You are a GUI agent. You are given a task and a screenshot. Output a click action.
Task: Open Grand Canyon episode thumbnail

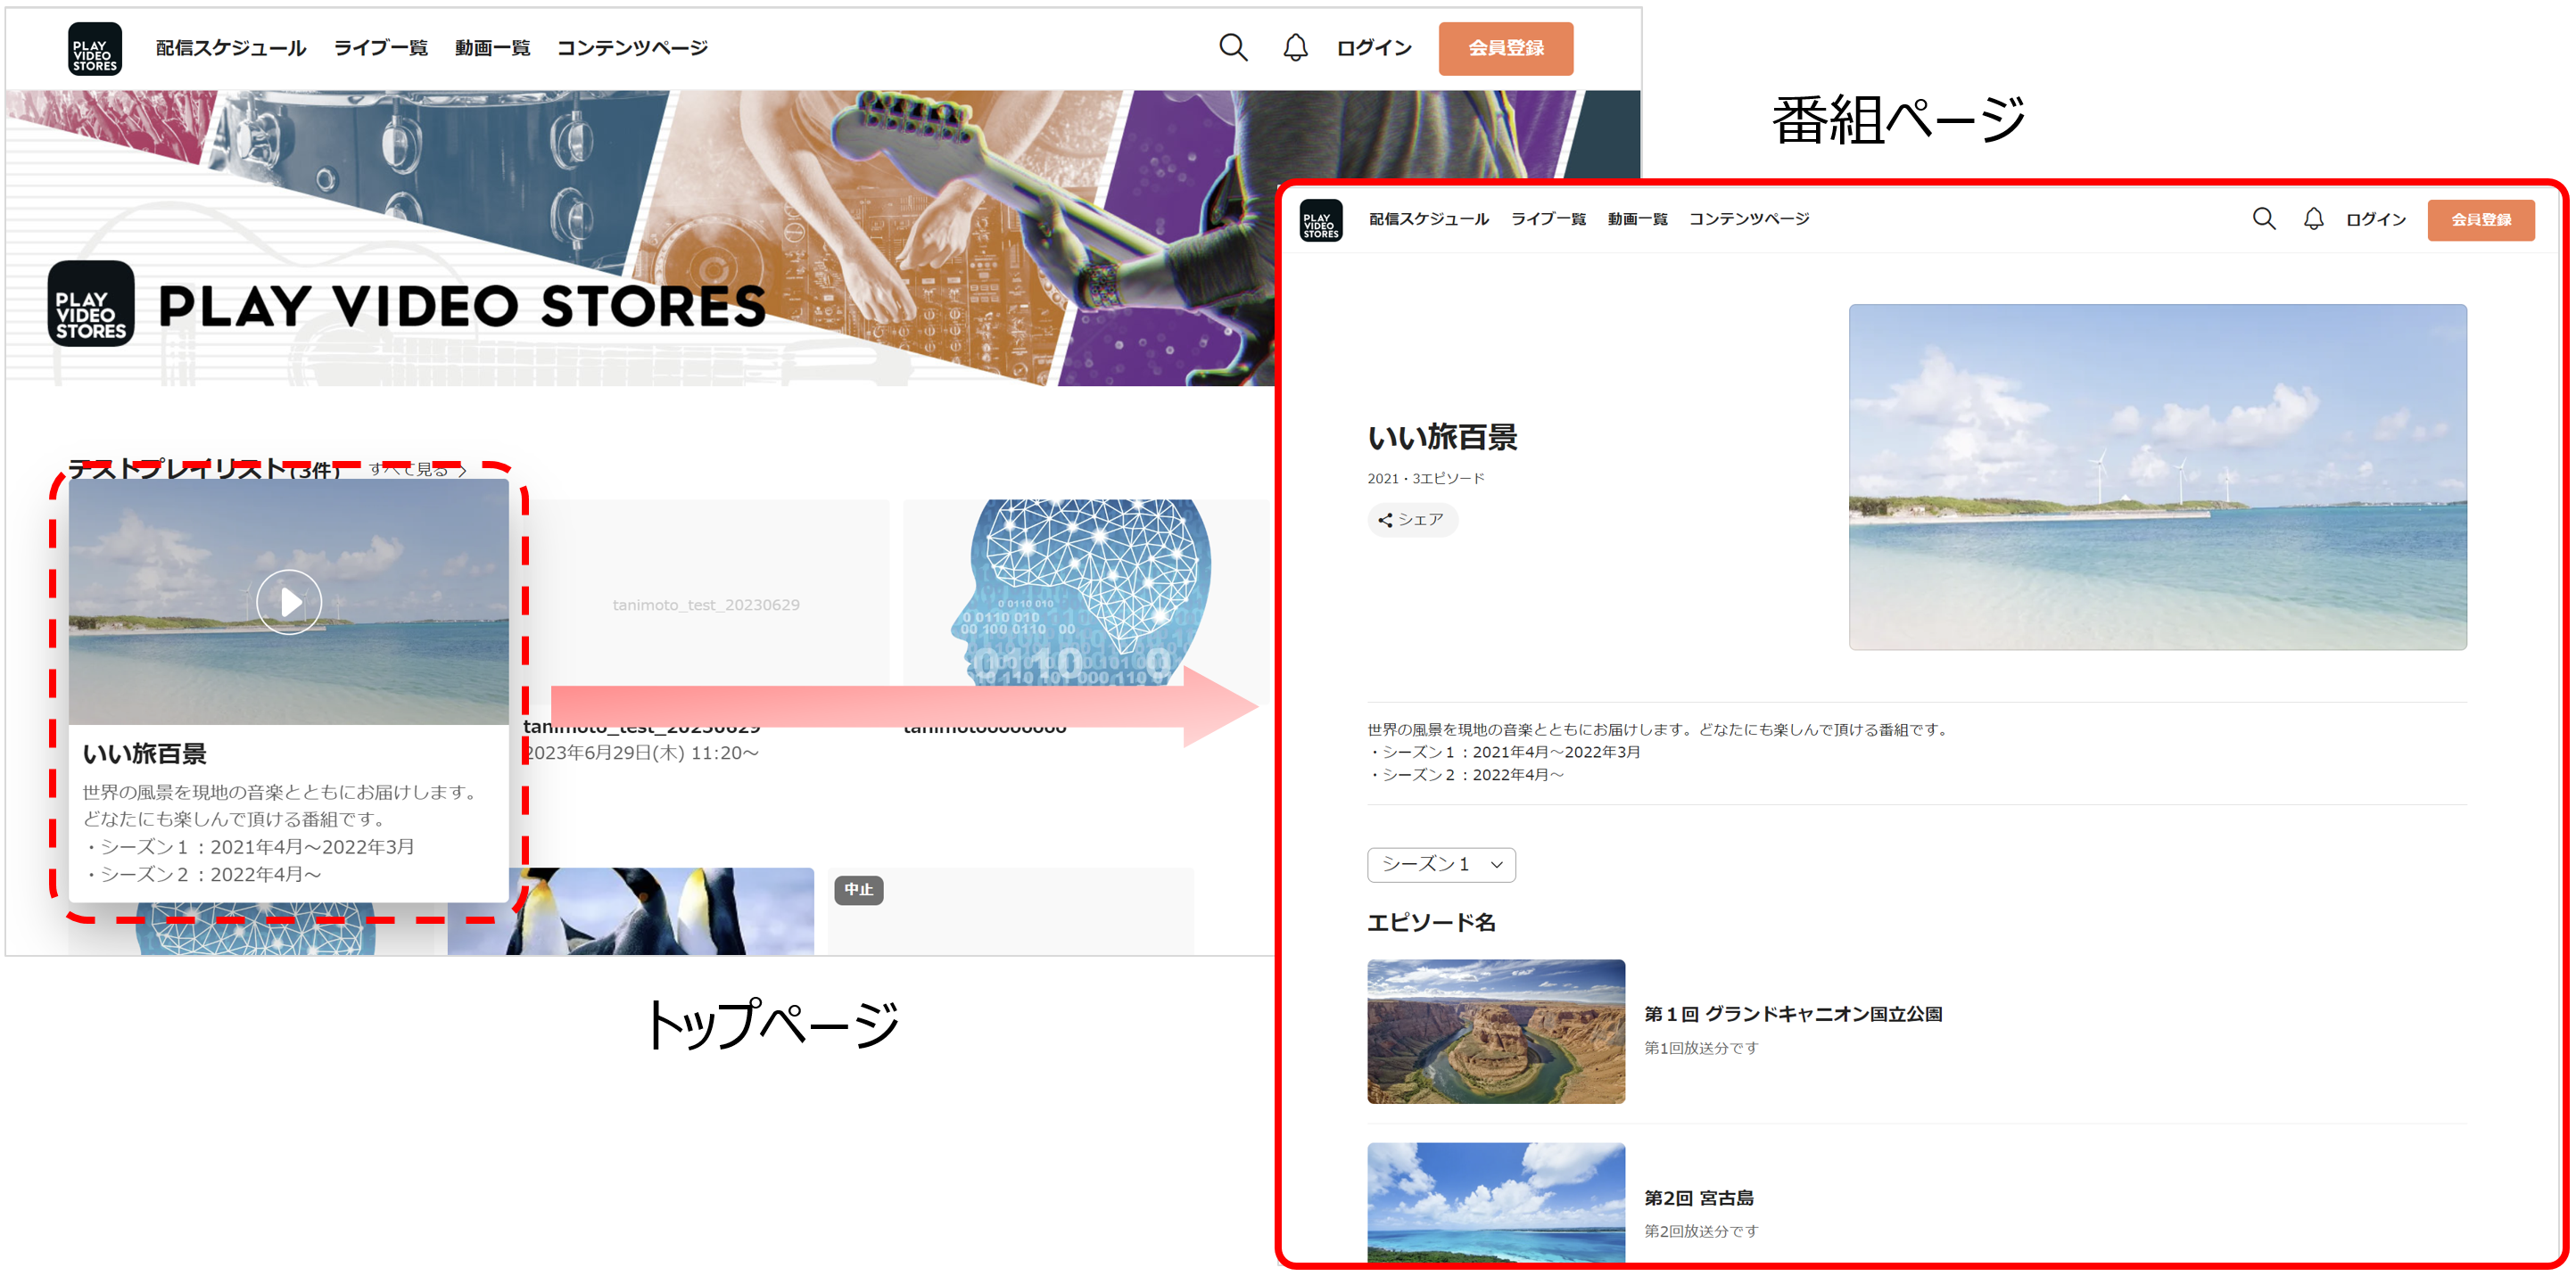tap(1495, 1031)
